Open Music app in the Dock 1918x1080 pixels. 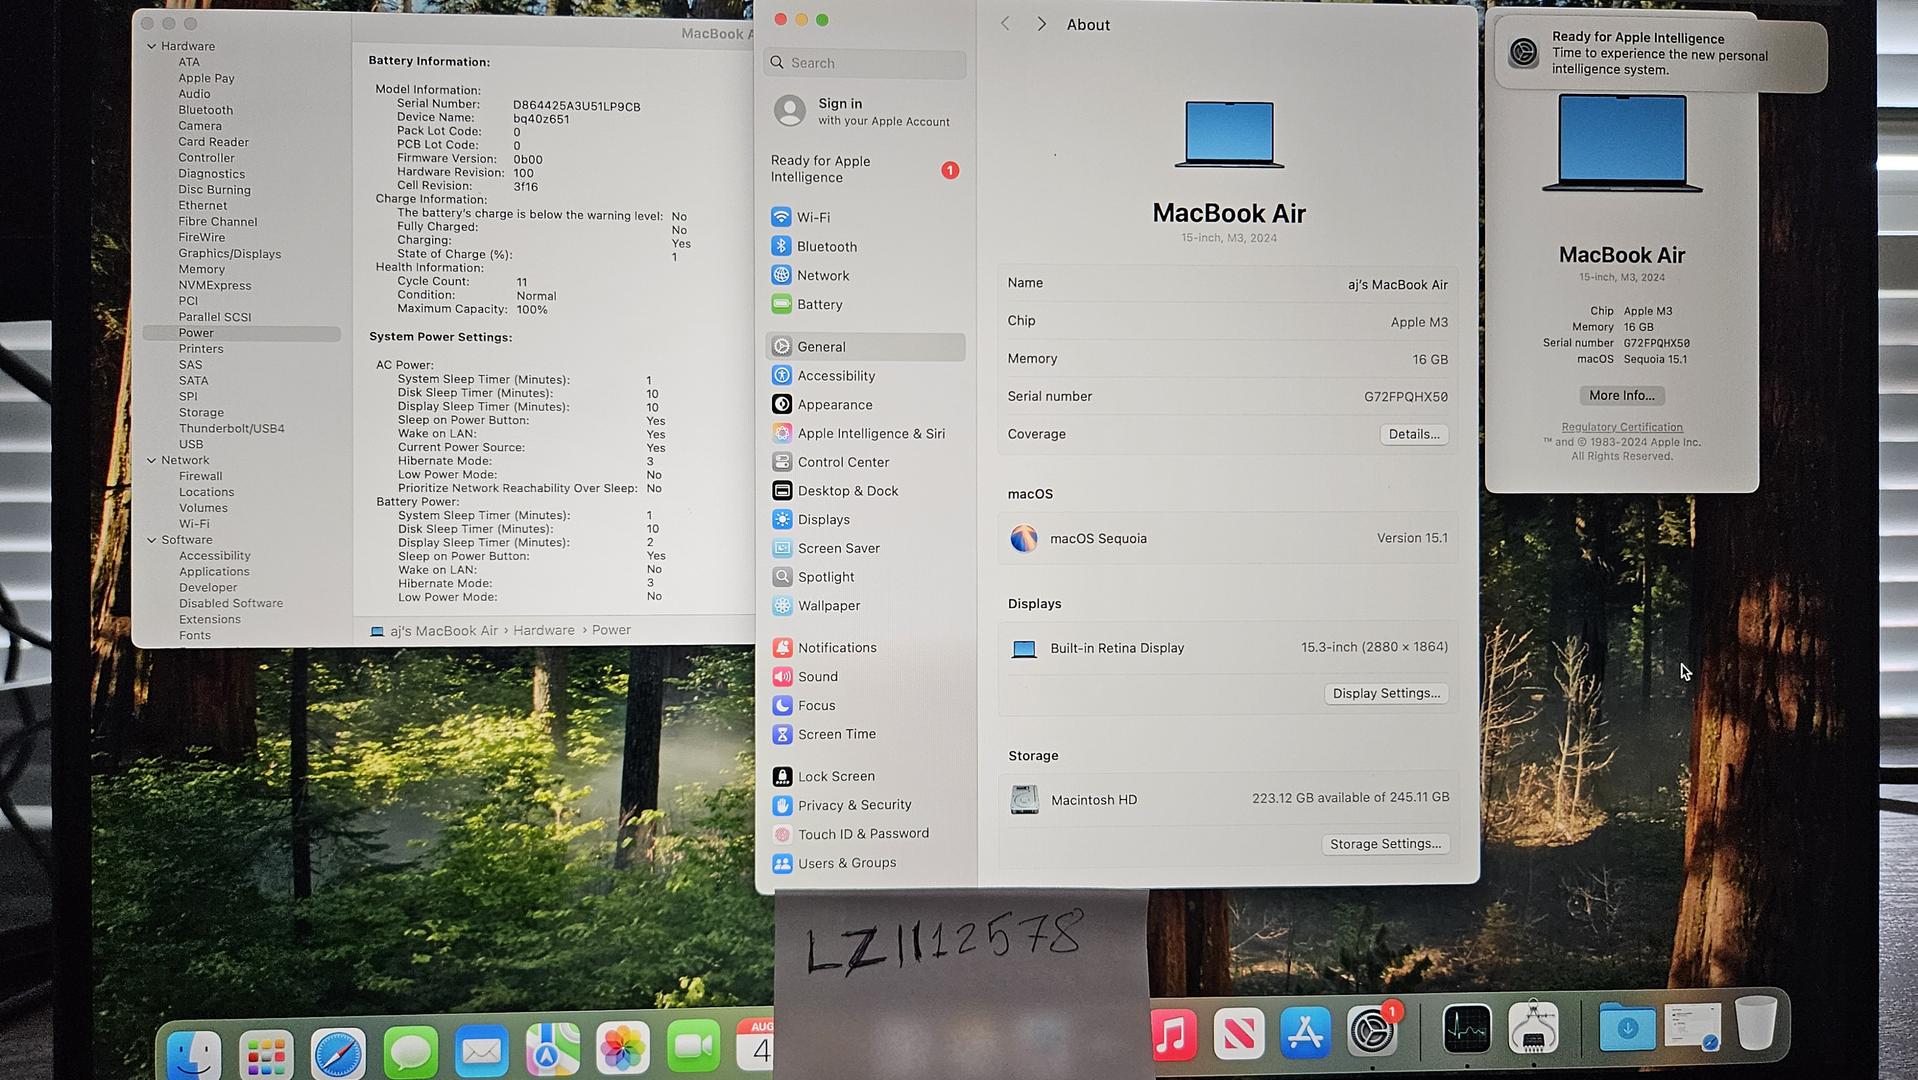(x=1173, y=1033)
